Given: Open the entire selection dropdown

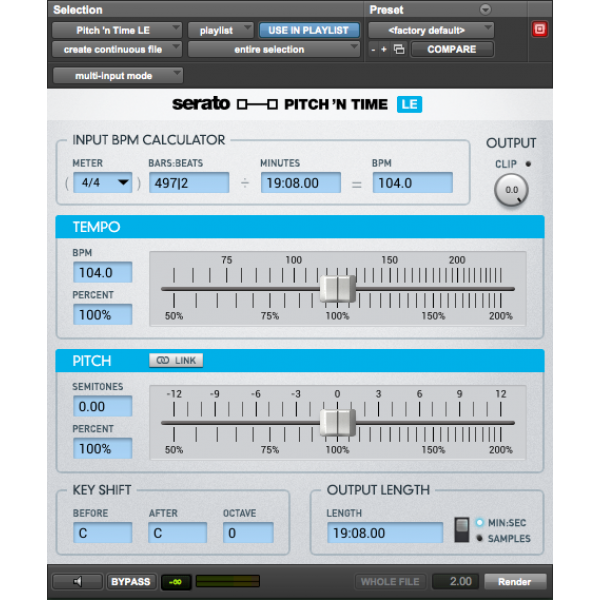Looking at the screenshot, I should coord(274,49).
